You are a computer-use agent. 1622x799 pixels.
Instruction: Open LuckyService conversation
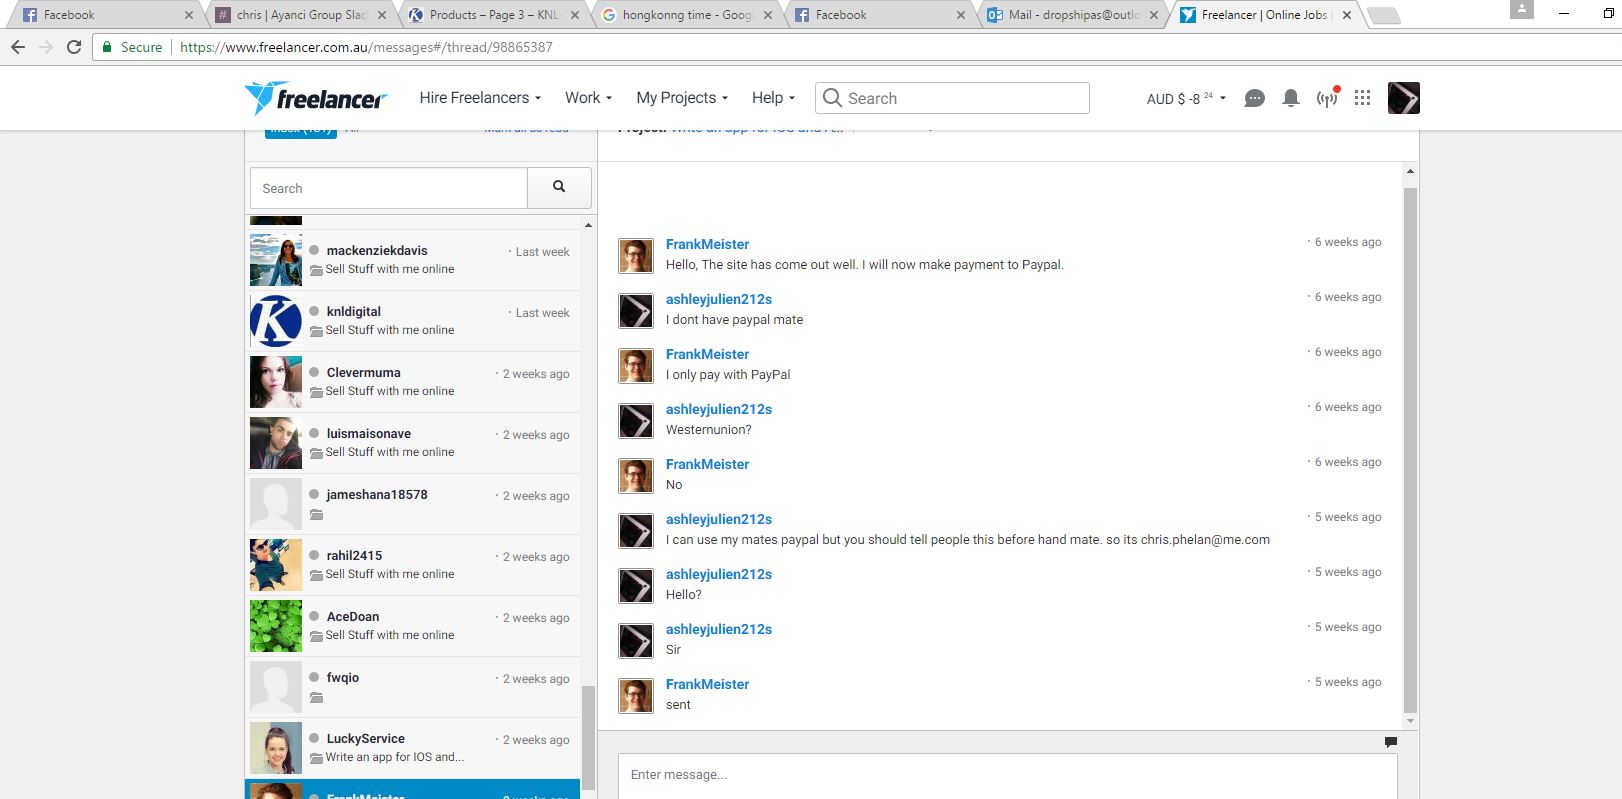click(x=413, y=748)
